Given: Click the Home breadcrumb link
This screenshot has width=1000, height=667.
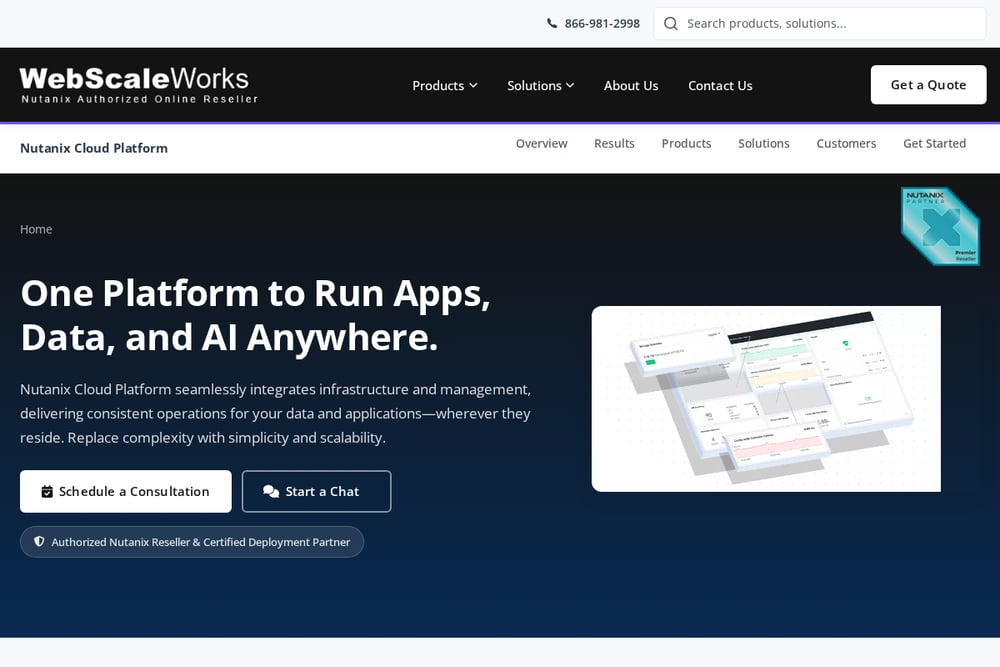Looking at the screenshot, I should 36,230.
